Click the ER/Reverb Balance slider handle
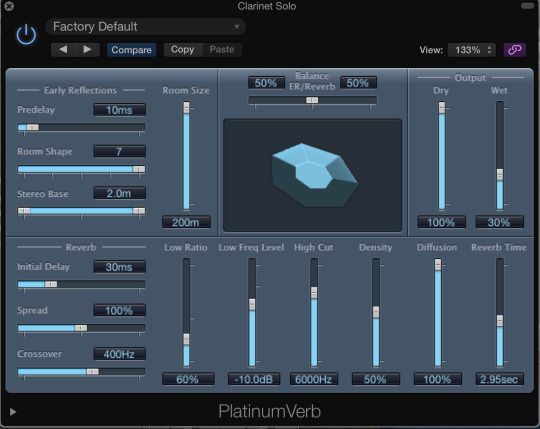The height and width of the screenshot is (429, 540). tap(312, 100)
